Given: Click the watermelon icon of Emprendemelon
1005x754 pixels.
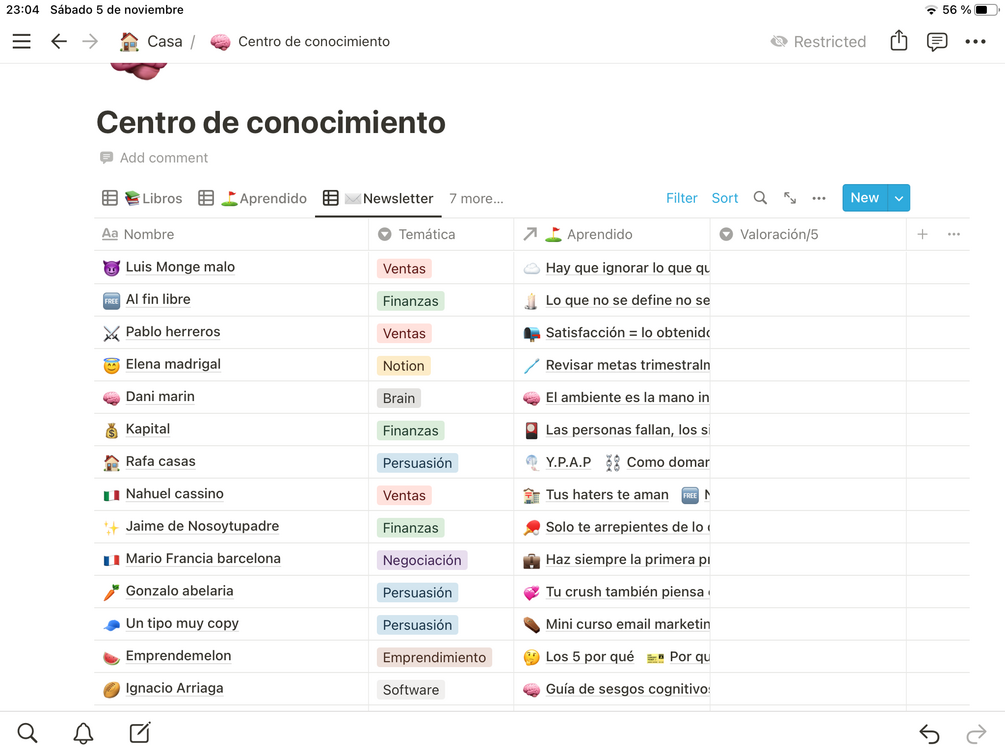Looking at the screenshot, I should pyautogui.click(x=112, y=657).
